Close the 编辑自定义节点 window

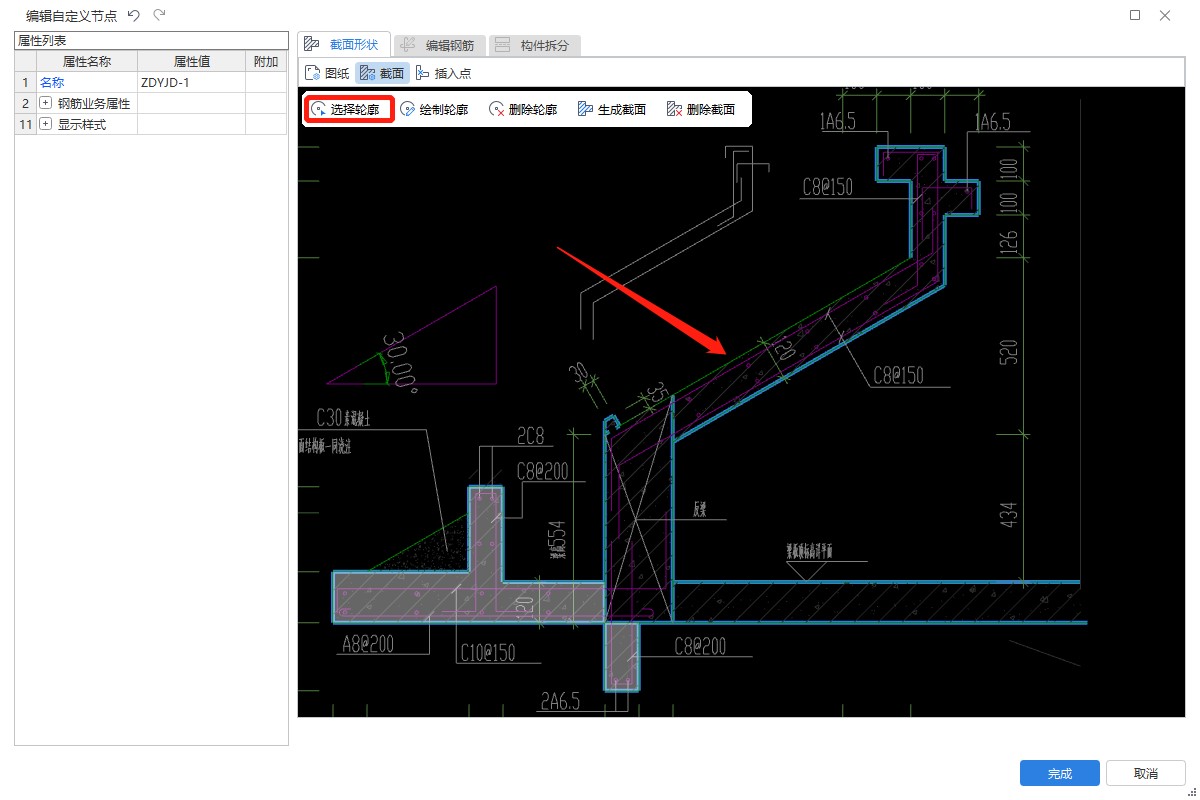click(x=1165, y=15)
